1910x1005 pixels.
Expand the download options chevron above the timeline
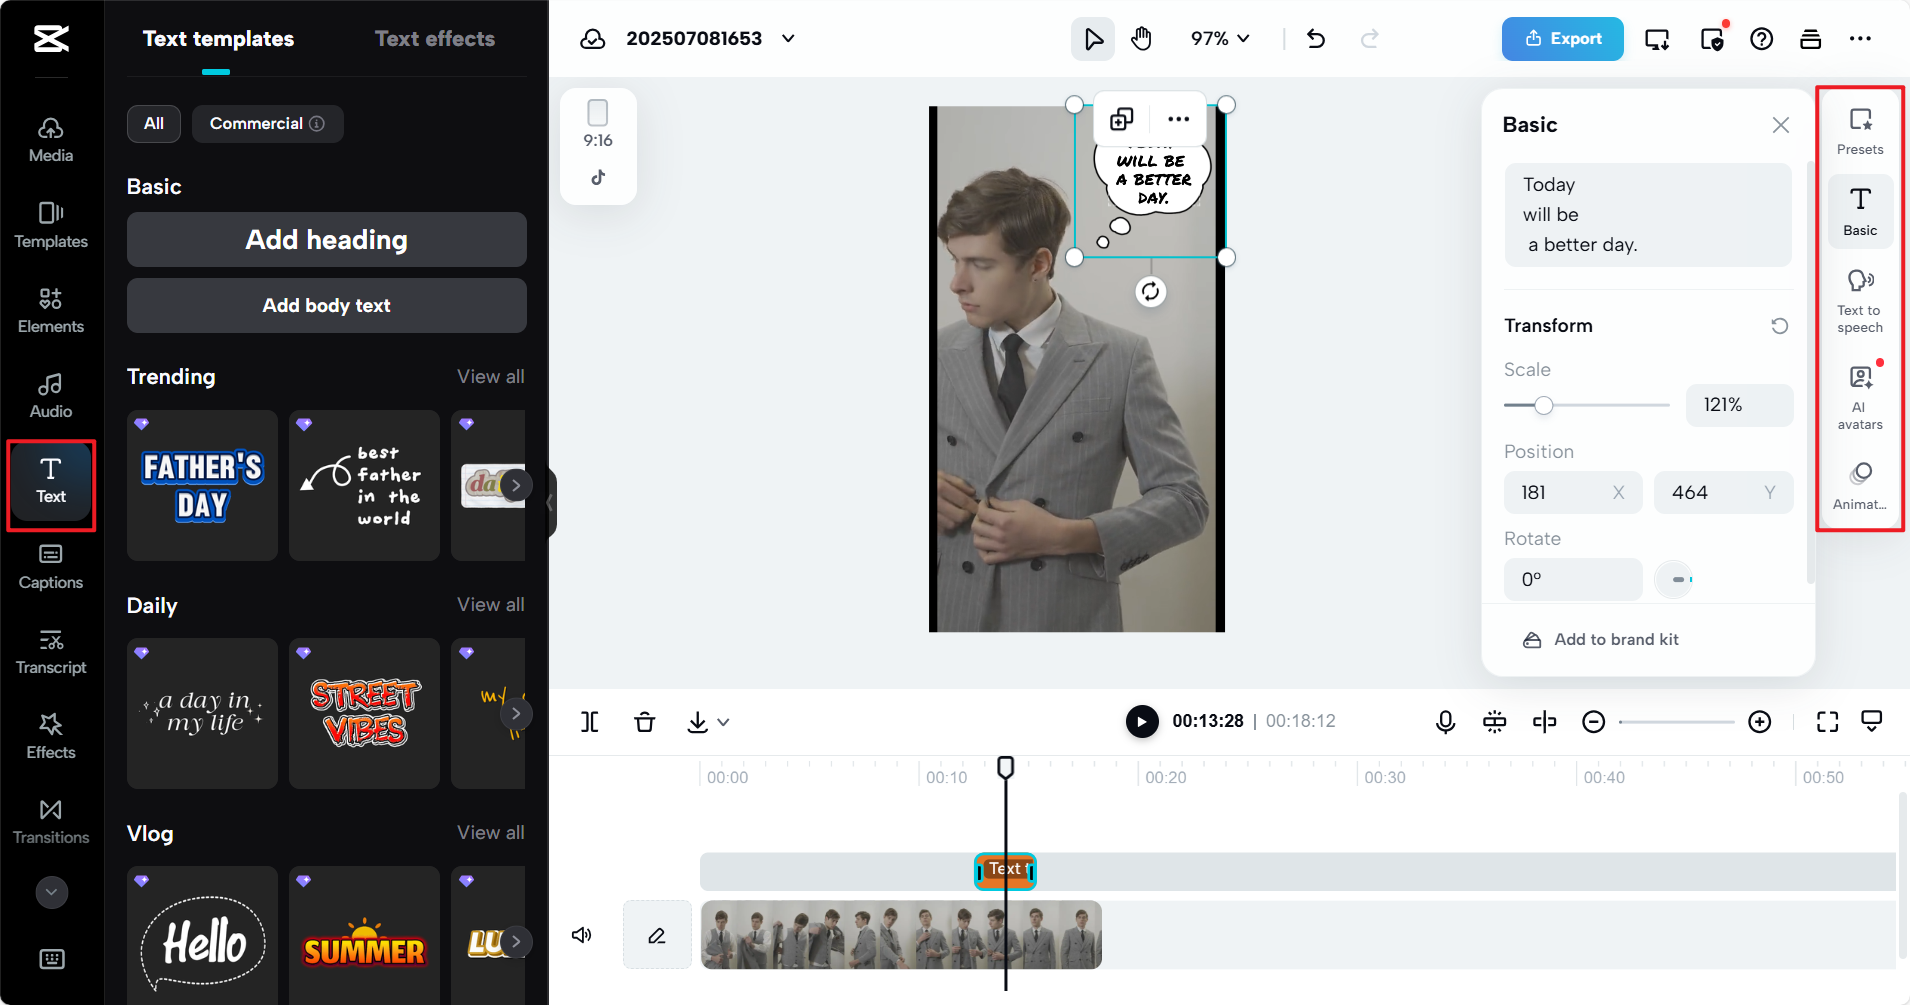coord(723,721)
